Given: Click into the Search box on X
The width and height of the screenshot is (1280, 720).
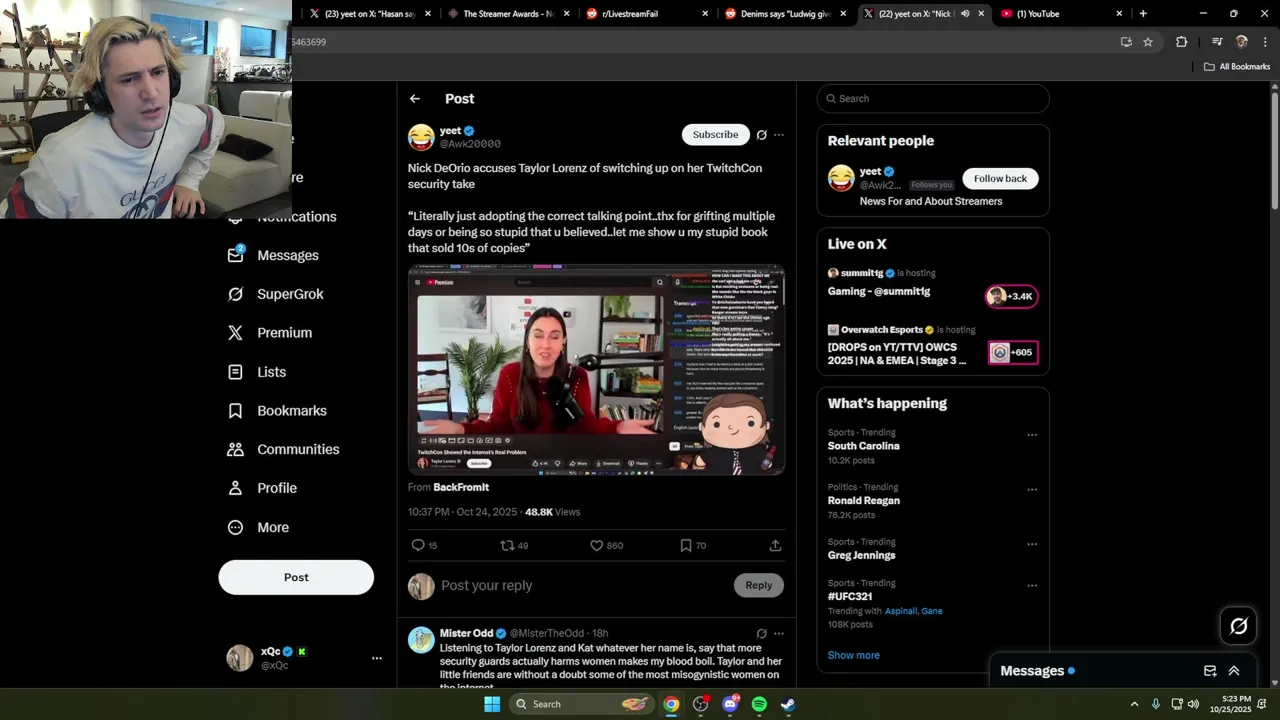Looking at the screenshot, I should pyautogui.click(x=933, y=99).
